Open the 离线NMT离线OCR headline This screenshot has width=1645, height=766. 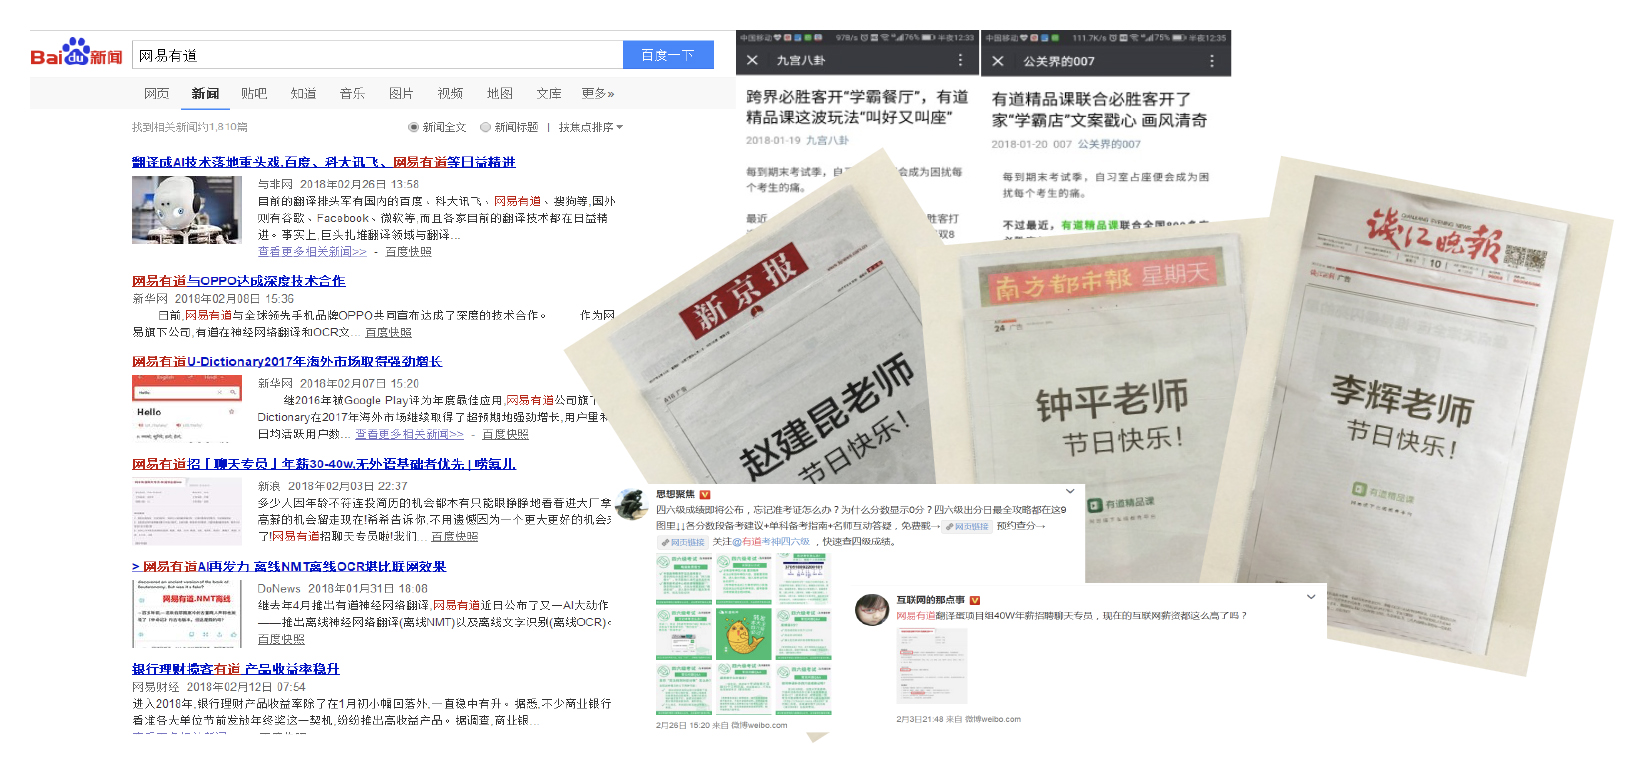point(289,566)
